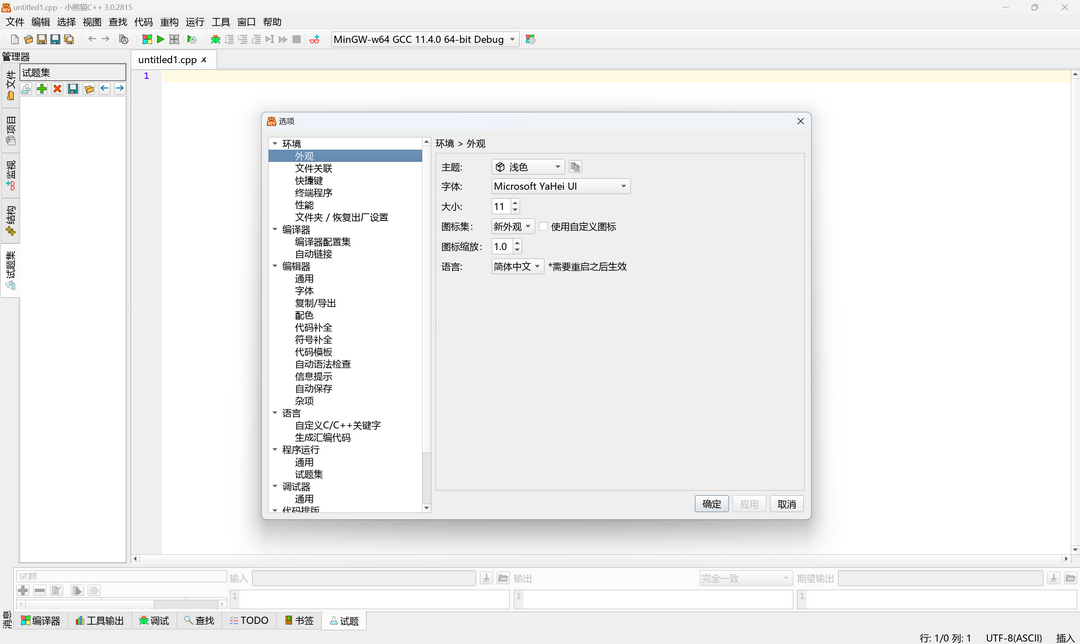This screenshot has height=644, width=1080.
Task: Increase 图标缩放 with the up stepper arrow
Action: click(517, 243)
